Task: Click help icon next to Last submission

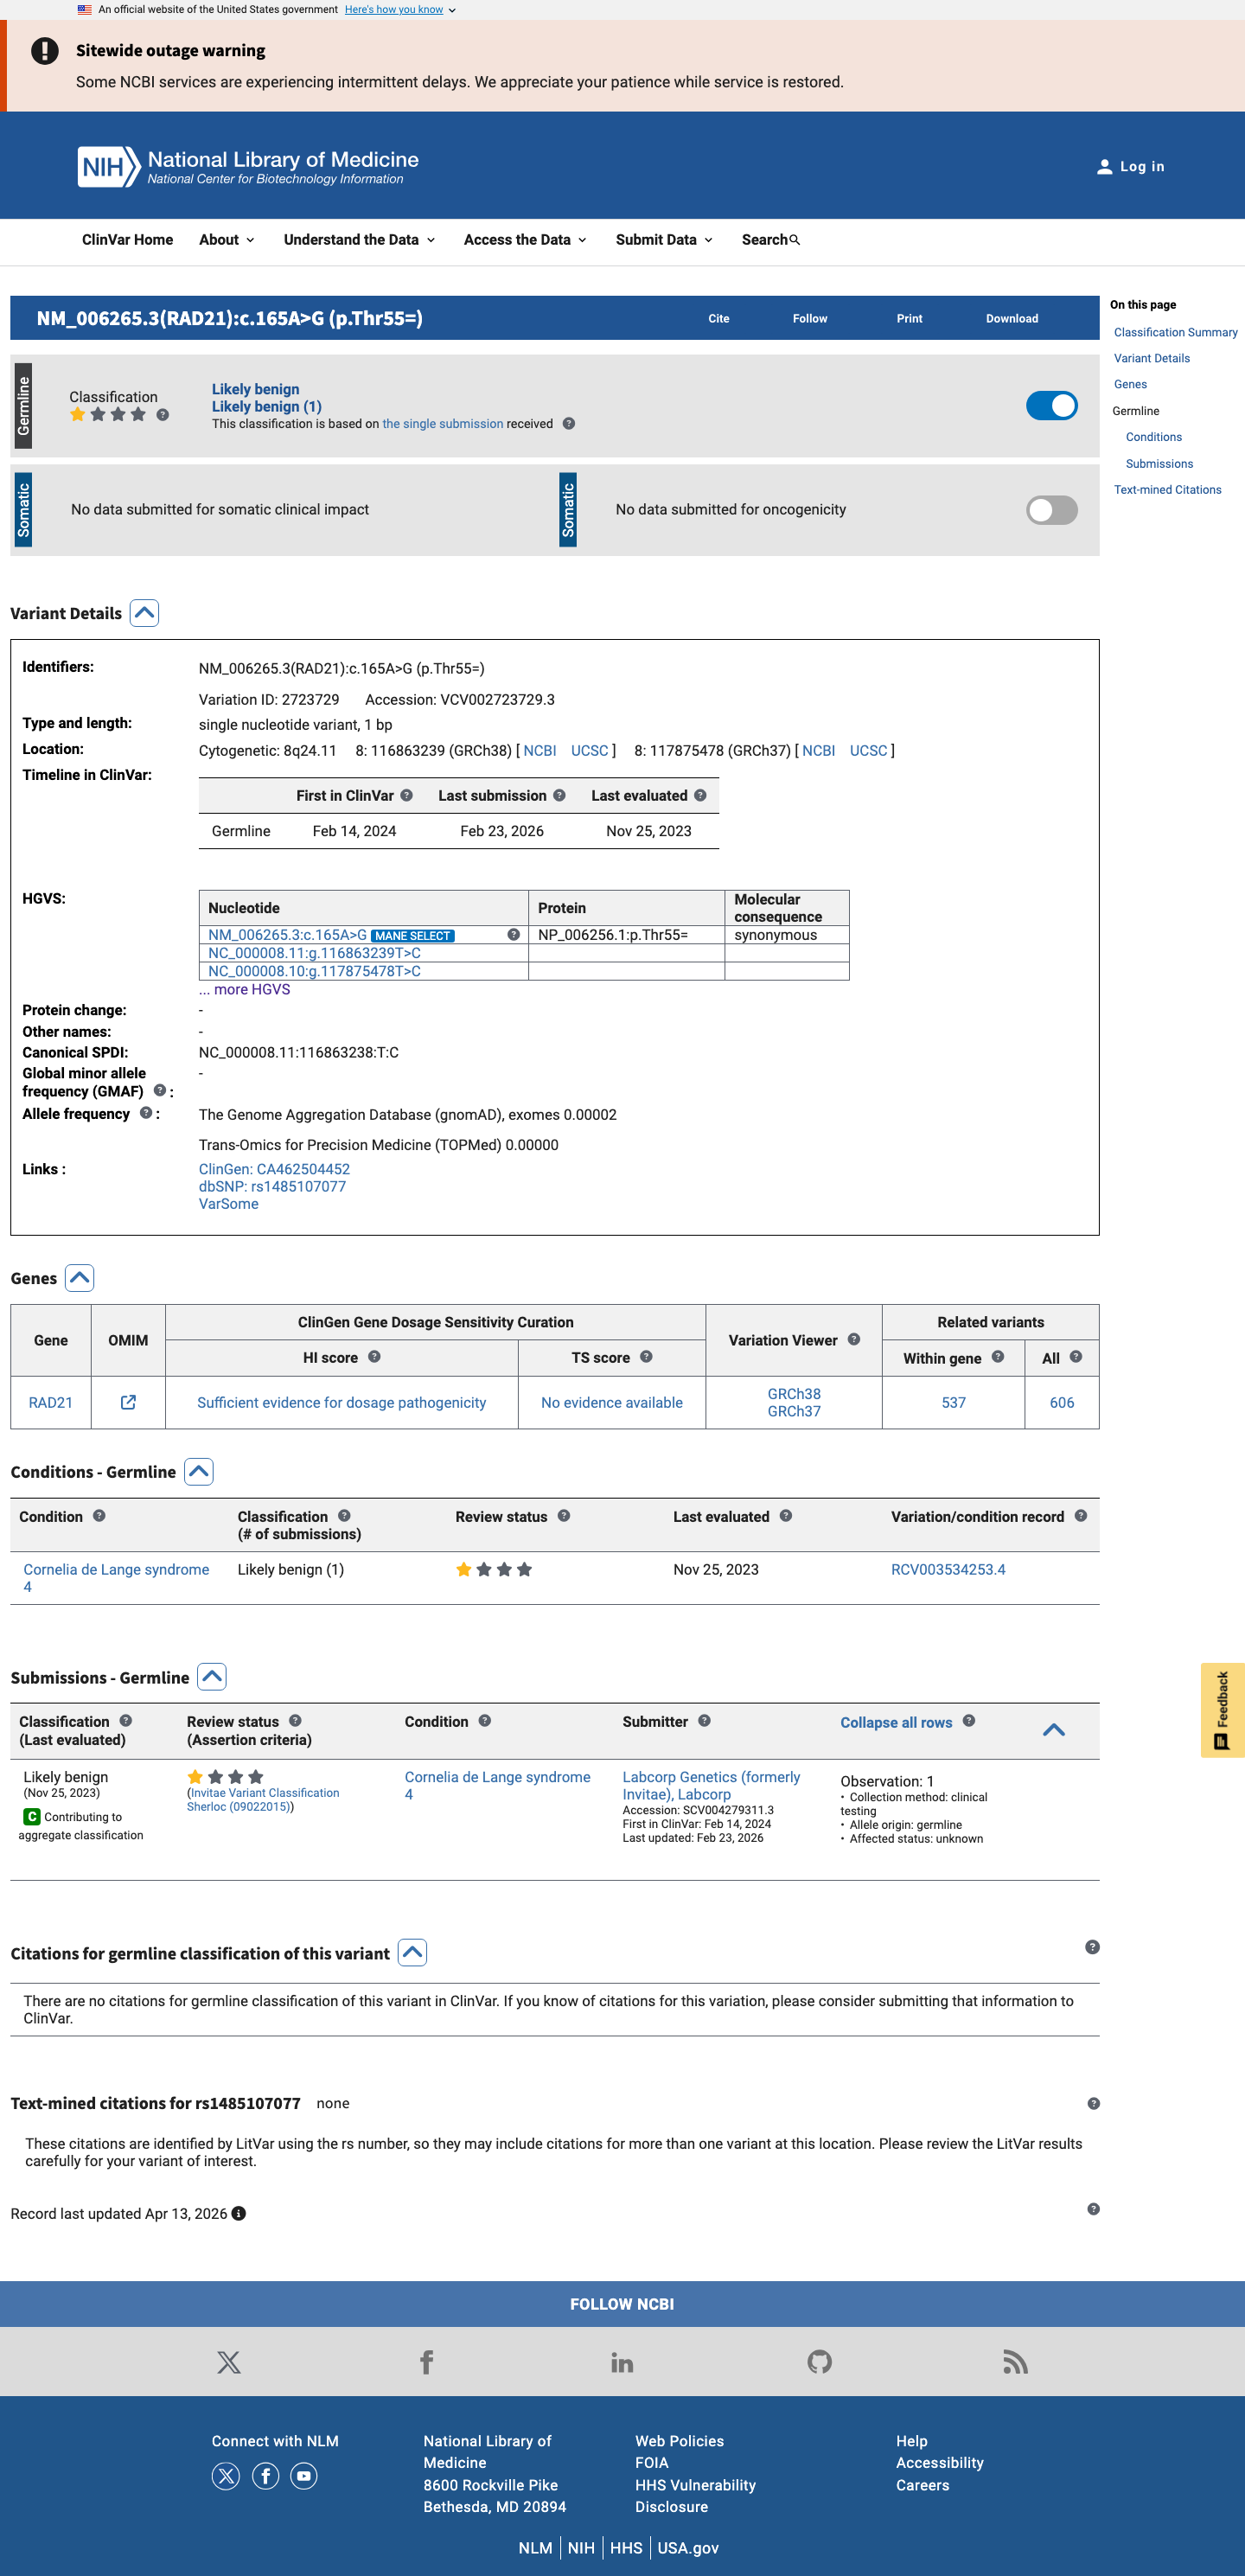Action: (560, 796)
